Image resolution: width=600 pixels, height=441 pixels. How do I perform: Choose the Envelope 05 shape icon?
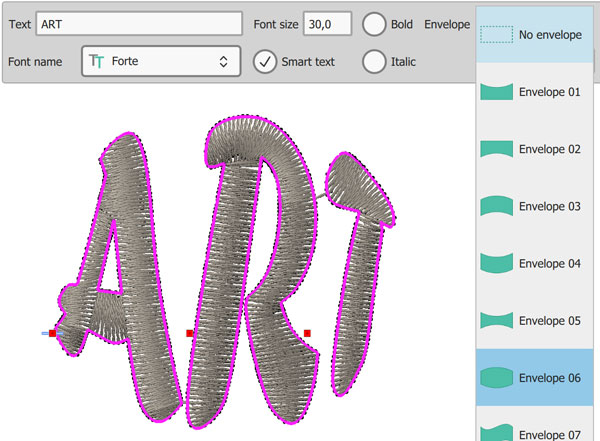click(x=497, y=320)
